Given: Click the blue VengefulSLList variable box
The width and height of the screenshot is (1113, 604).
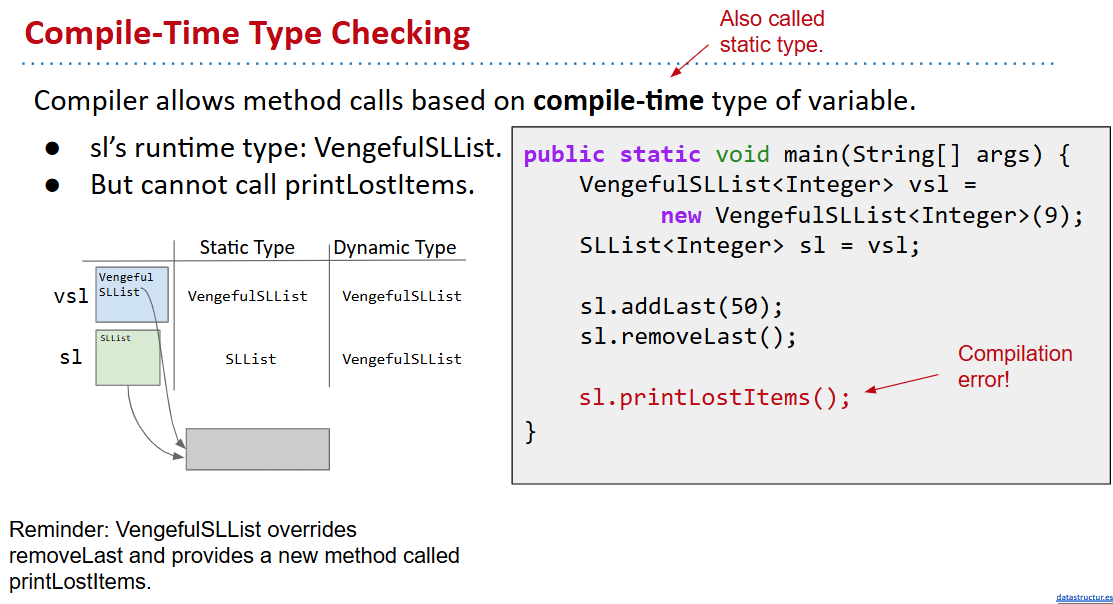Looking at the screenshot, I should pos(132,294).
